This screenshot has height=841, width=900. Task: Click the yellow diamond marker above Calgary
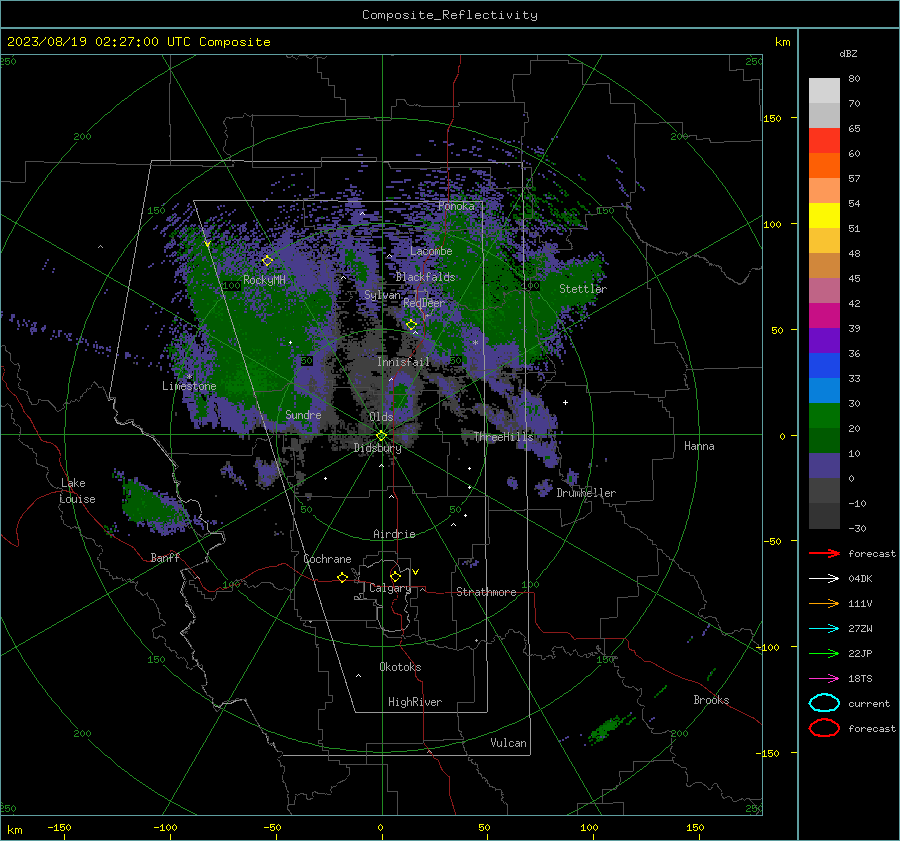pos(395,576)
